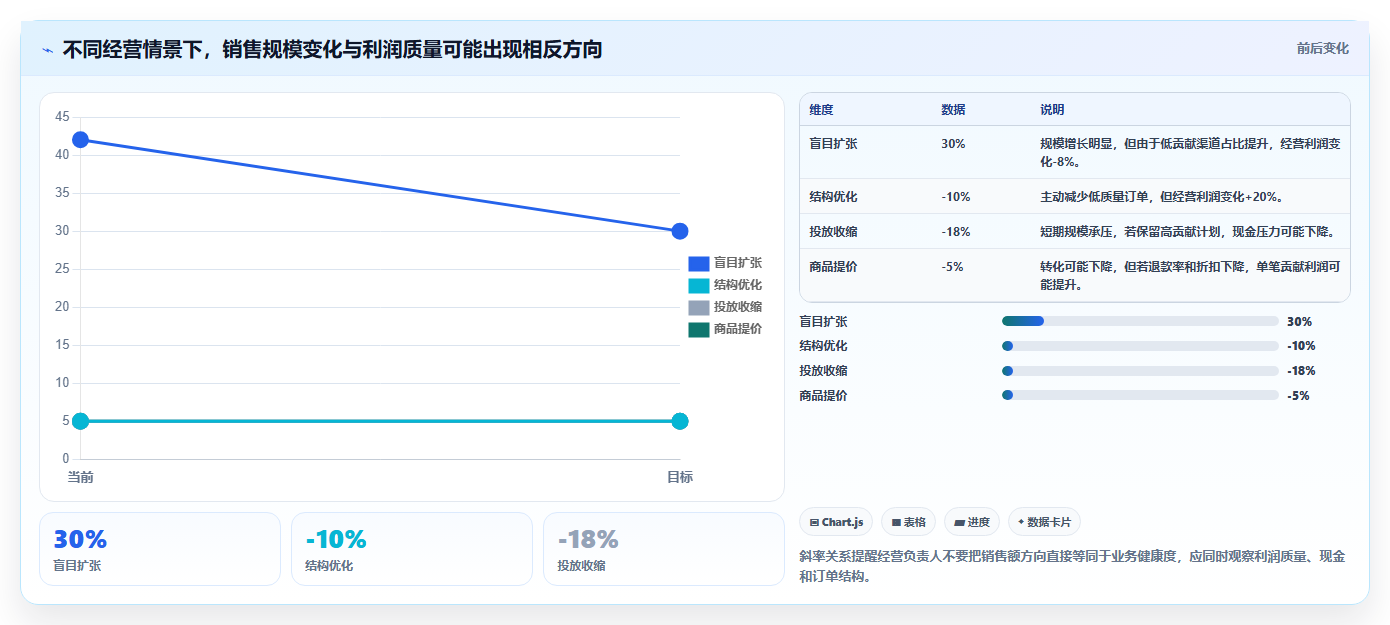
Task: Click the footnote starting 斜率关系提醒
Action: [x=1072, y=566]
